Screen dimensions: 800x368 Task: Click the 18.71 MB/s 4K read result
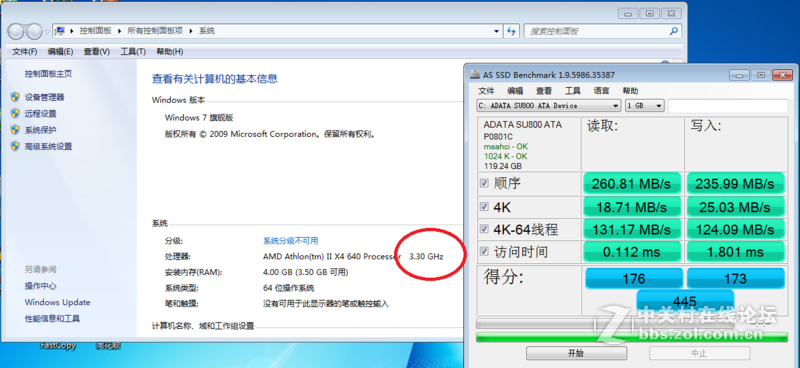tap(632, 207)
